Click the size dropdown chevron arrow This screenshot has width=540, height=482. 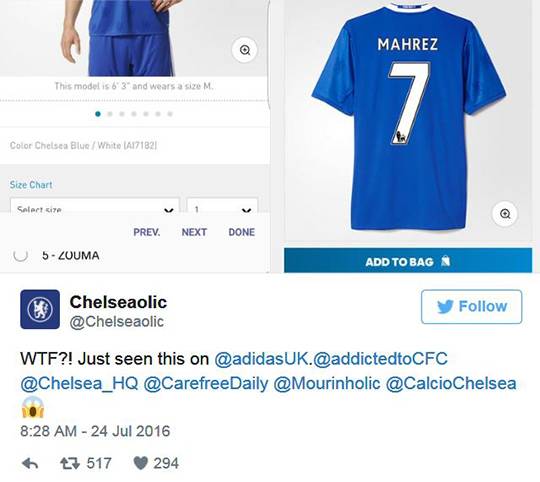click(x=168, y=210)
